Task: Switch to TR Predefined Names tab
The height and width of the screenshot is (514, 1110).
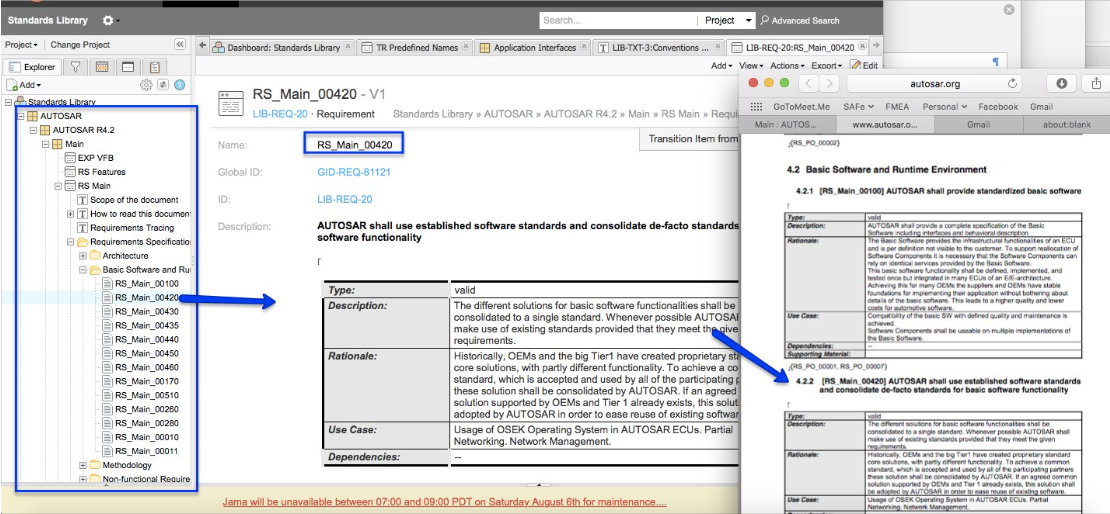Action: tap(415, 48)
